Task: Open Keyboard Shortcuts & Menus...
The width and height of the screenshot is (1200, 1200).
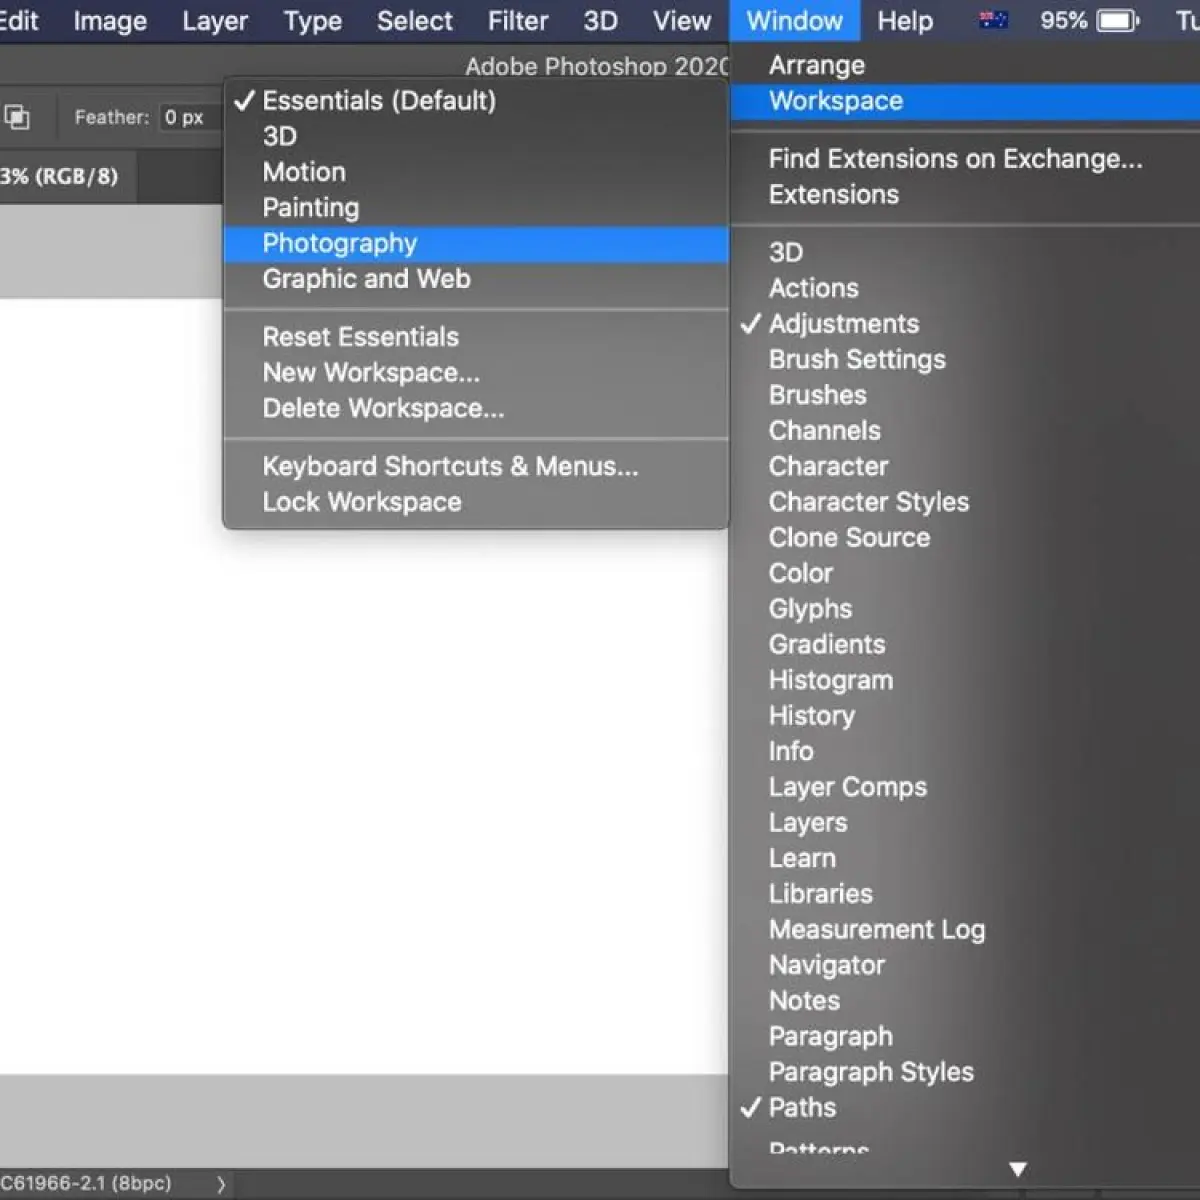Action: pos(476,467)
